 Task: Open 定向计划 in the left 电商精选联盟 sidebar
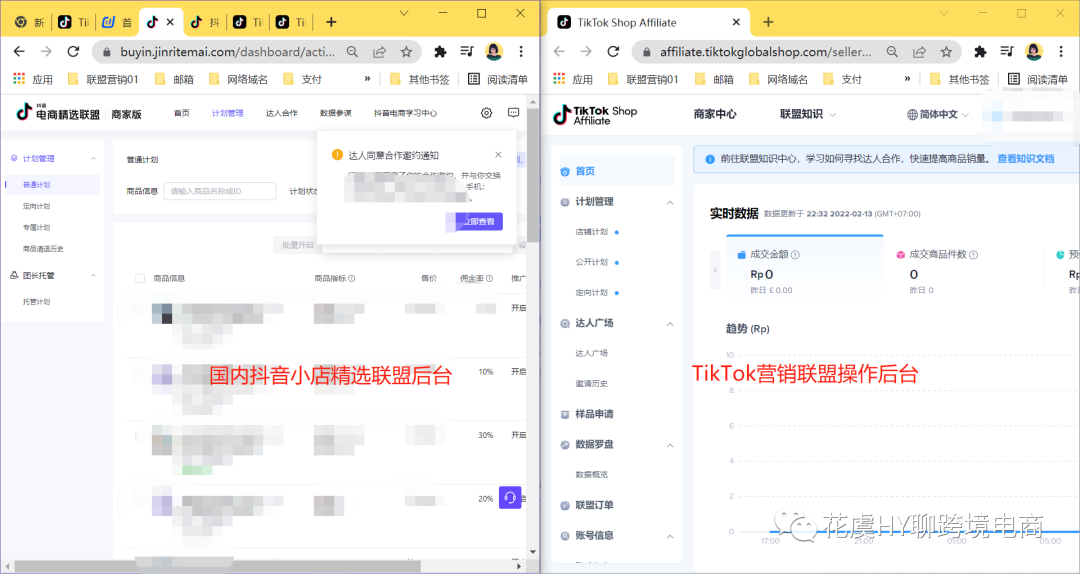[37, 206]
